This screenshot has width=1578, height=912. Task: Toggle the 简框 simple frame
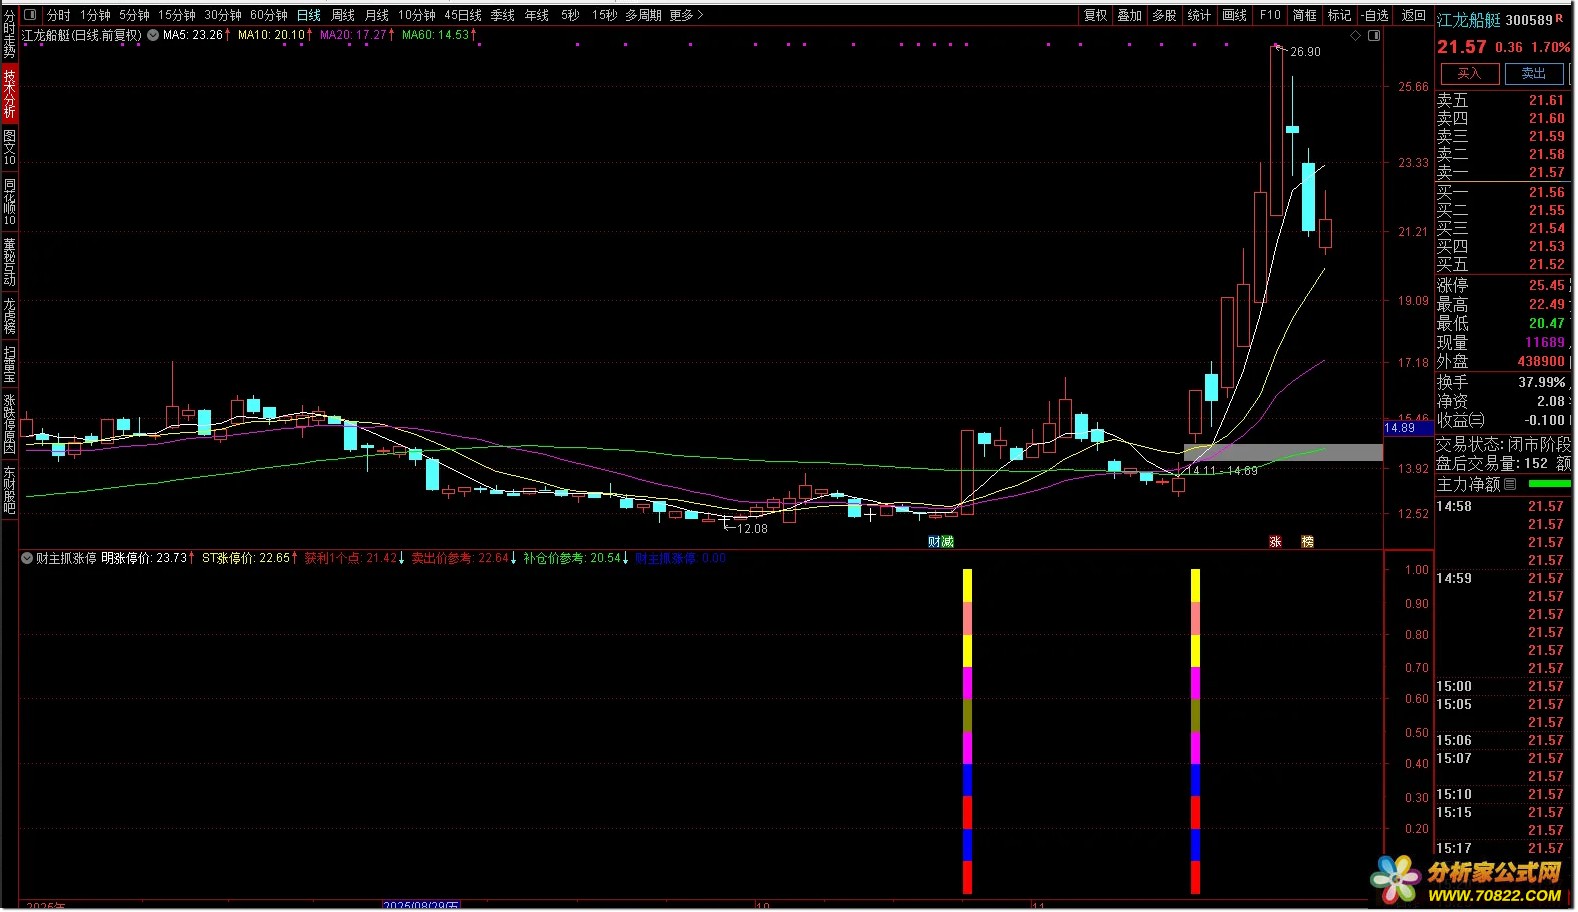click(1305, 15)
